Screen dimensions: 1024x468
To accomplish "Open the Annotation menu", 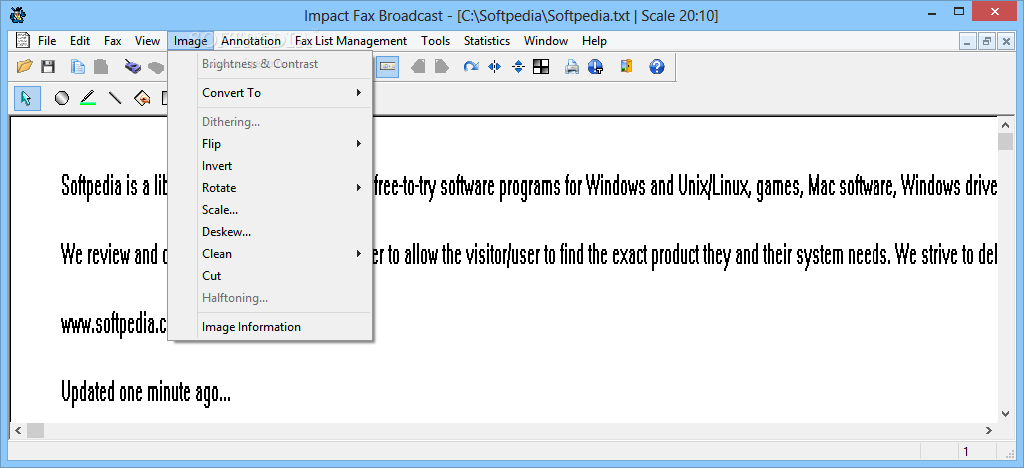I will click(251, 40).
